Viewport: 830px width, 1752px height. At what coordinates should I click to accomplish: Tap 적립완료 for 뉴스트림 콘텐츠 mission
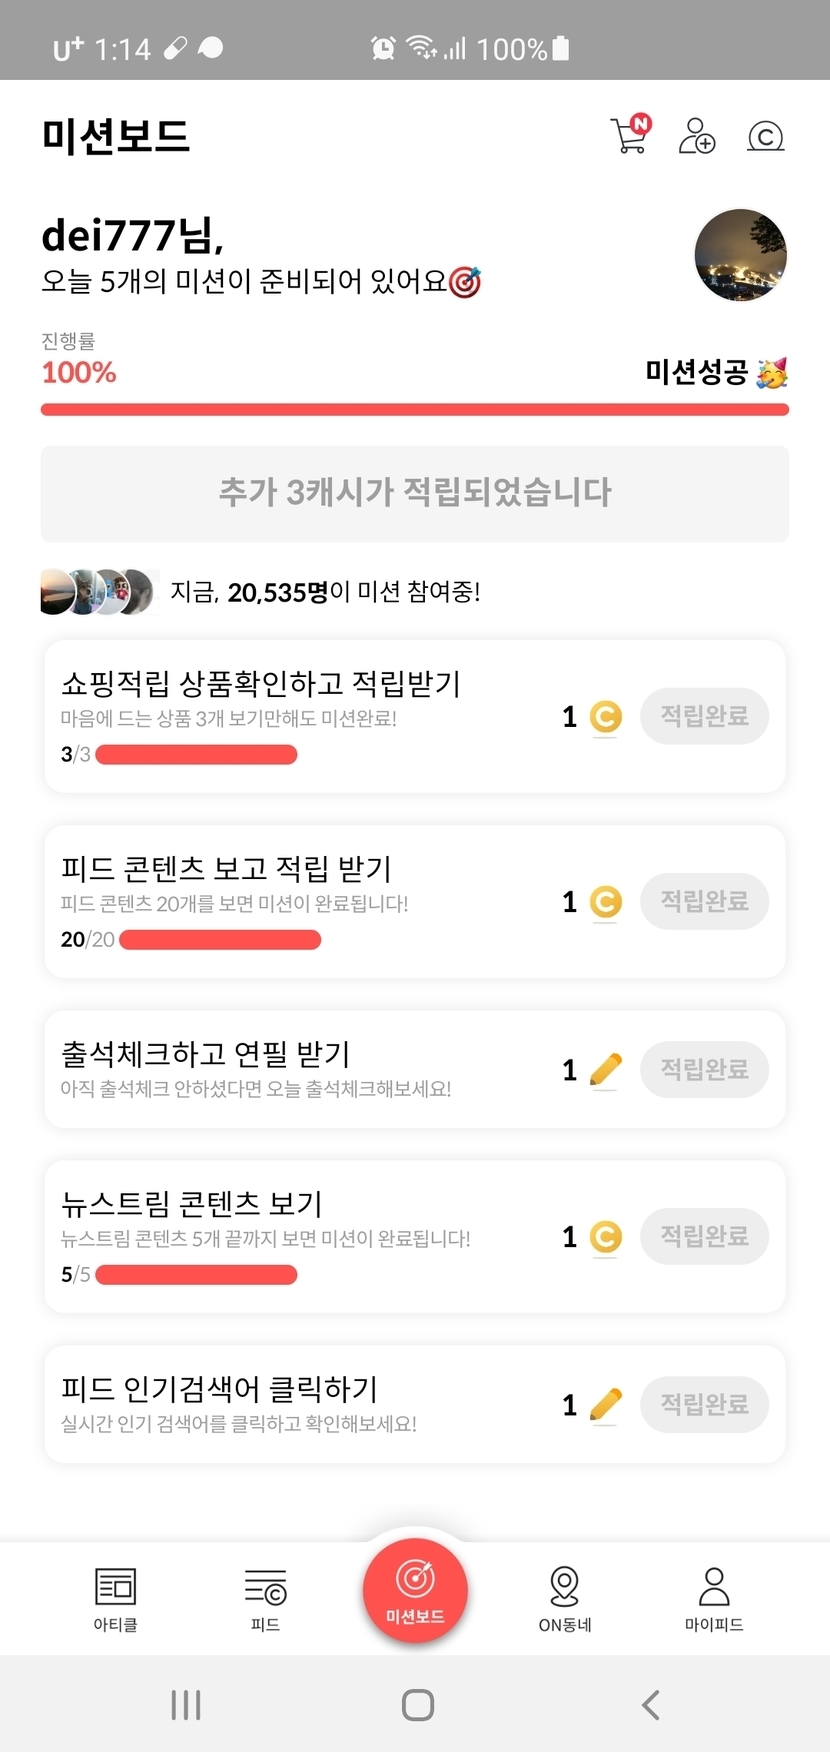(704, 1236)
